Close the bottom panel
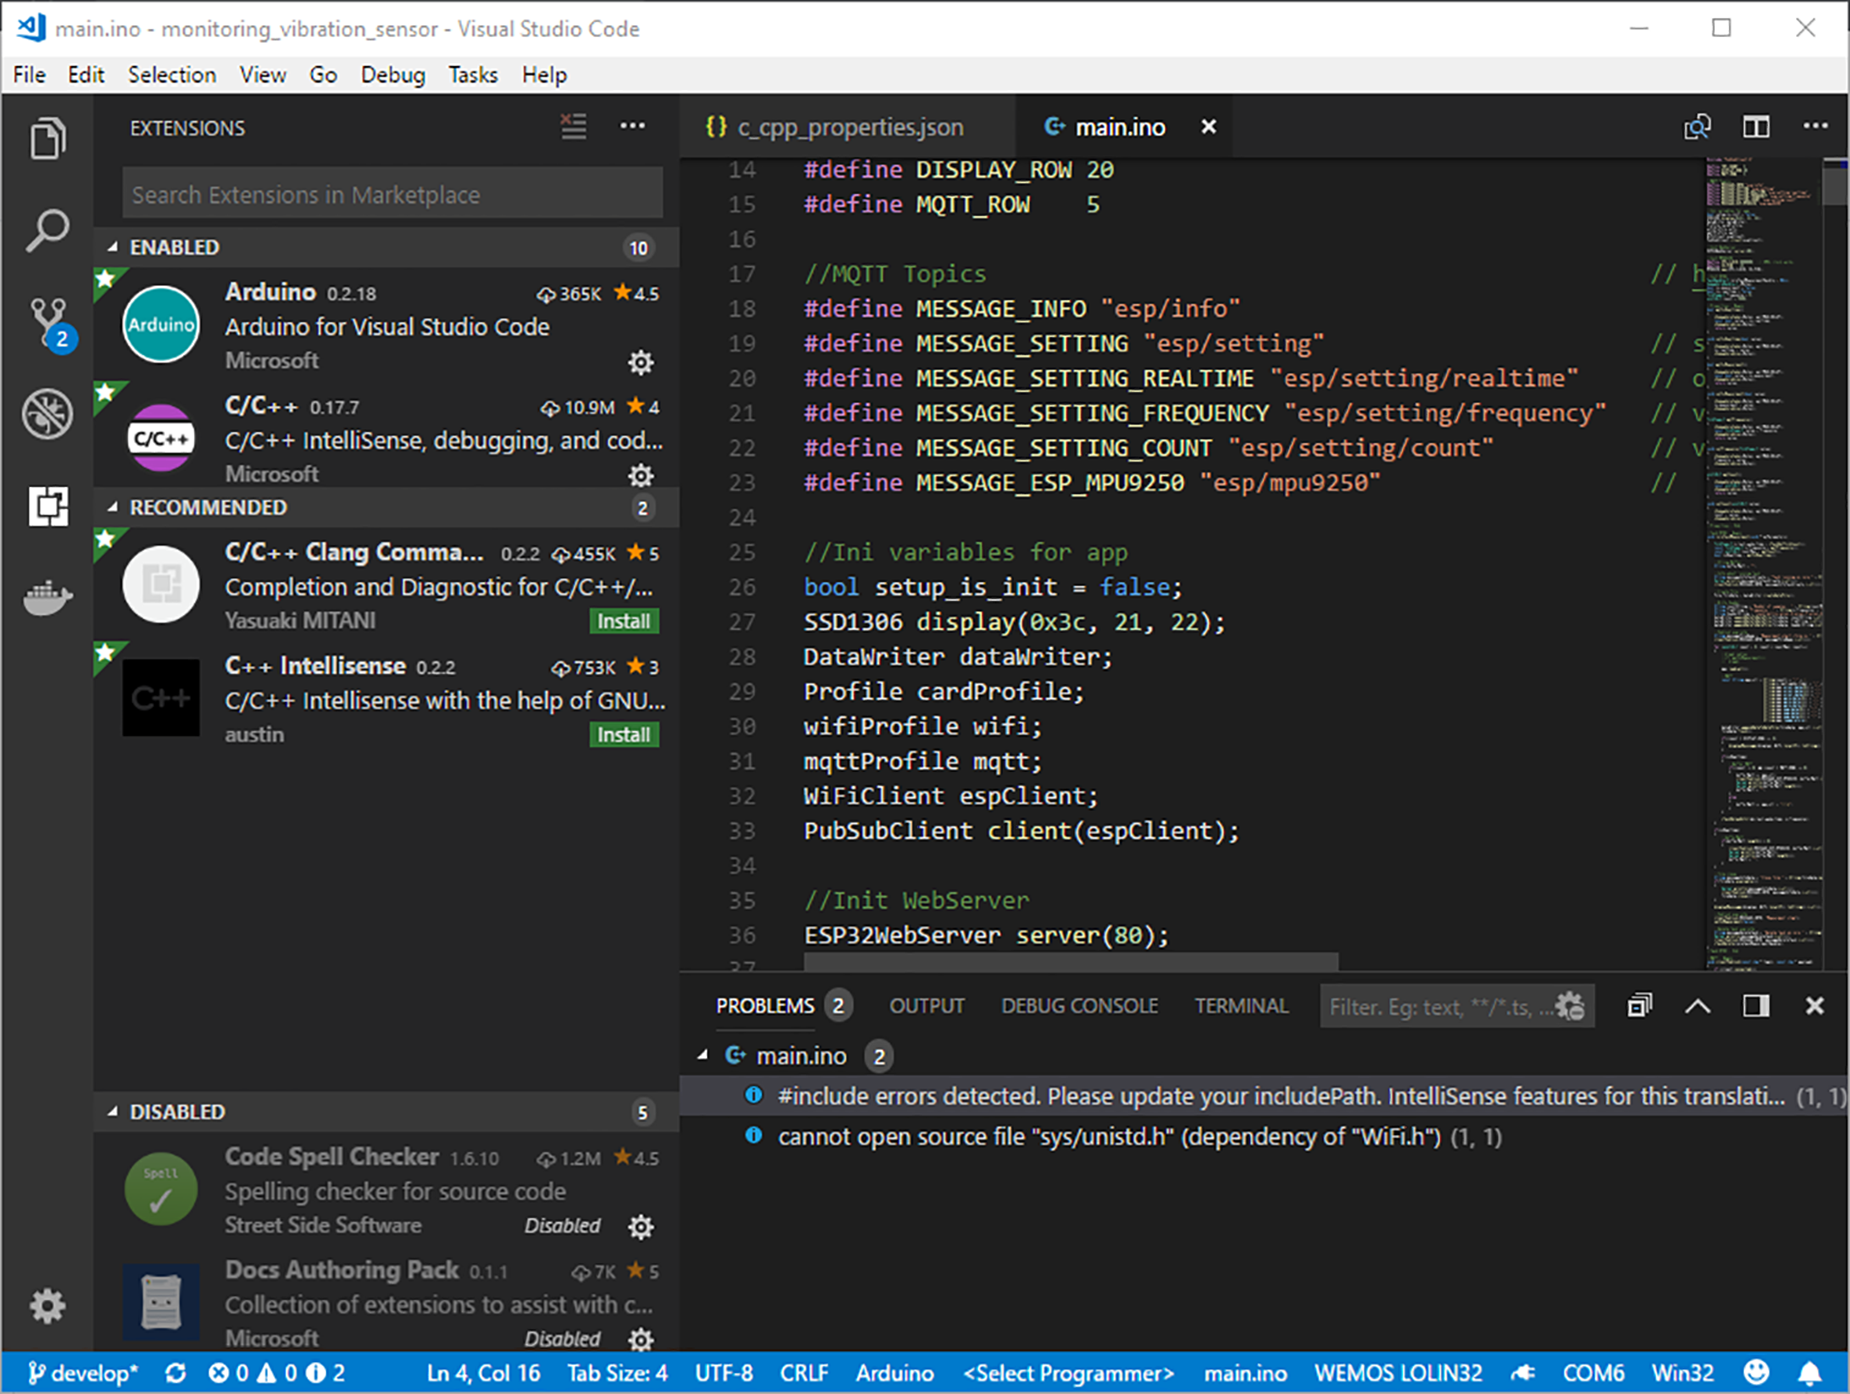1850x1394 pixels. (1814, 1006)
